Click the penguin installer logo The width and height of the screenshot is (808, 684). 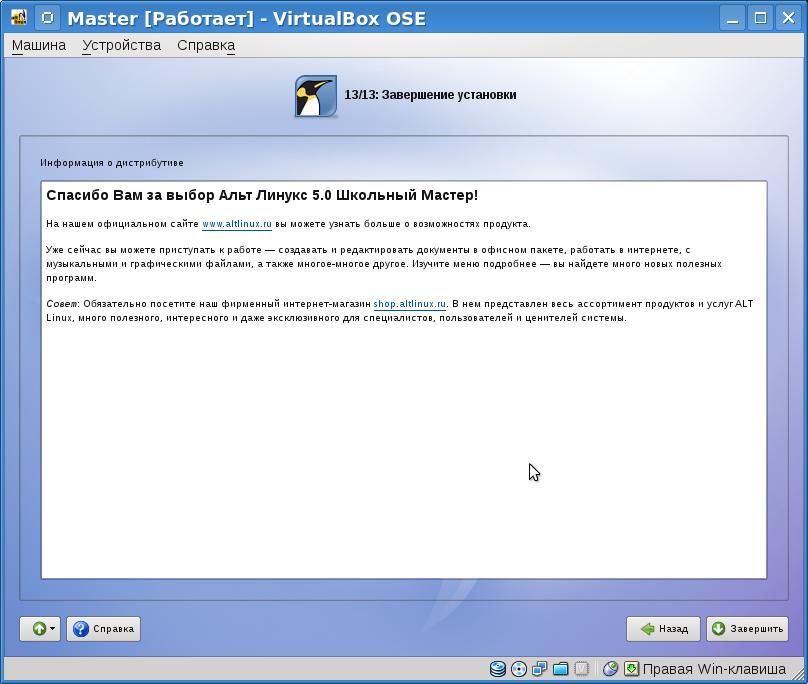pyautogui.click(x=315, y=96)
